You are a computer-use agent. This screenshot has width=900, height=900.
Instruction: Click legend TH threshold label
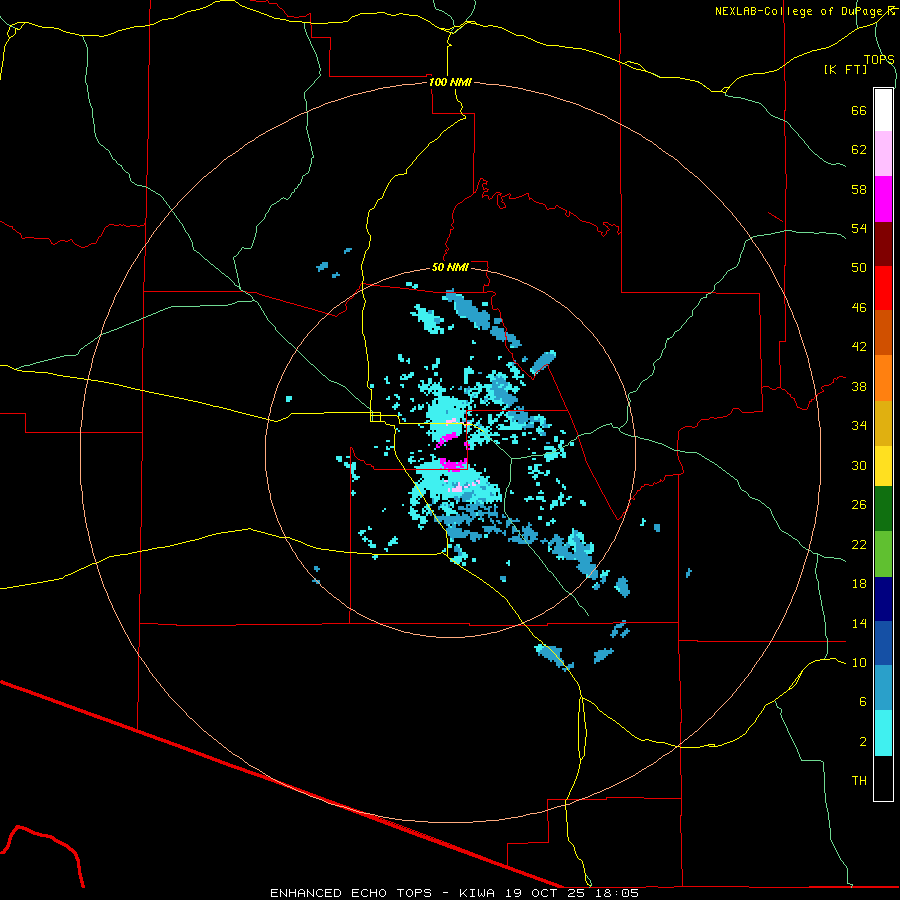pyautogui.click(x=859, y=780)
